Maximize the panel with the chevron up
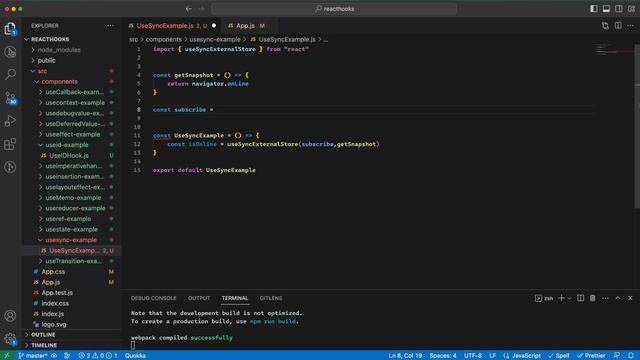 (618, 298)
